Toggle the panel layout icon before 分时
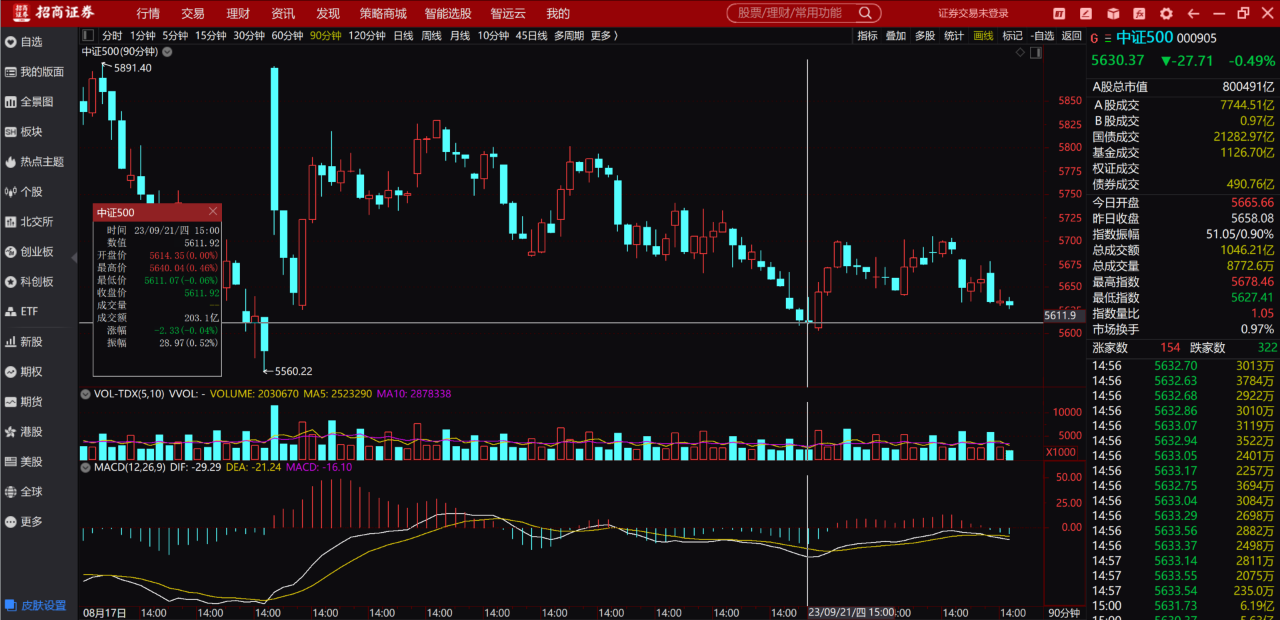Image resolution: width=1280 pixels, height=620 pixels. pyautogui.click(x=87, y=35)
